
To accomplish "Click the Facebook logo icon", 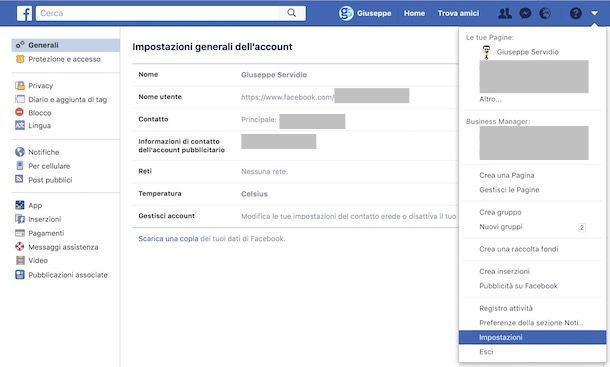I will [x=24, y=13].
